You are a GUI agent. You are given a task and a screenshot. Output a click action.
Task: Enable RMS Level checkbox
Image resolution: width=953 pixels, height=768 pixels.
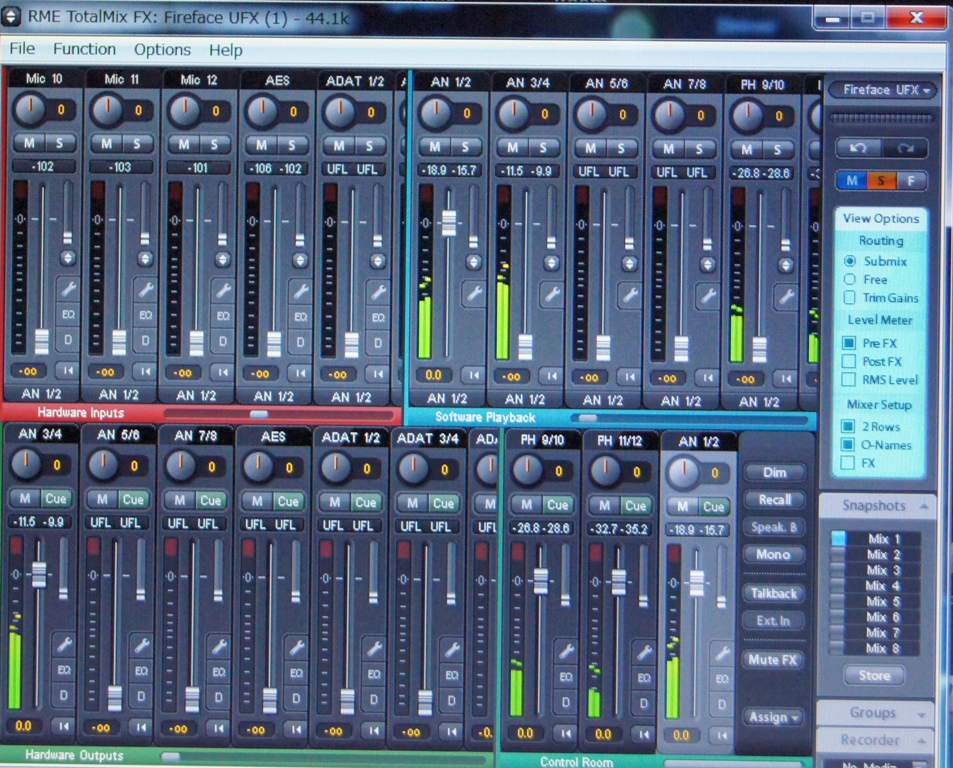(848, 380)
